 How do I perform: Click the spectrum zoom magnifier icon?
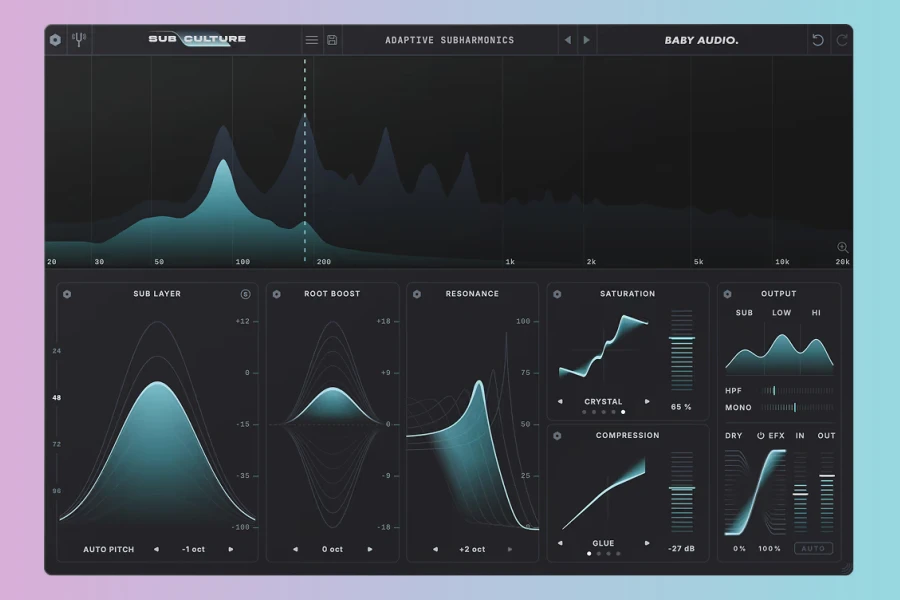(843, 247)
